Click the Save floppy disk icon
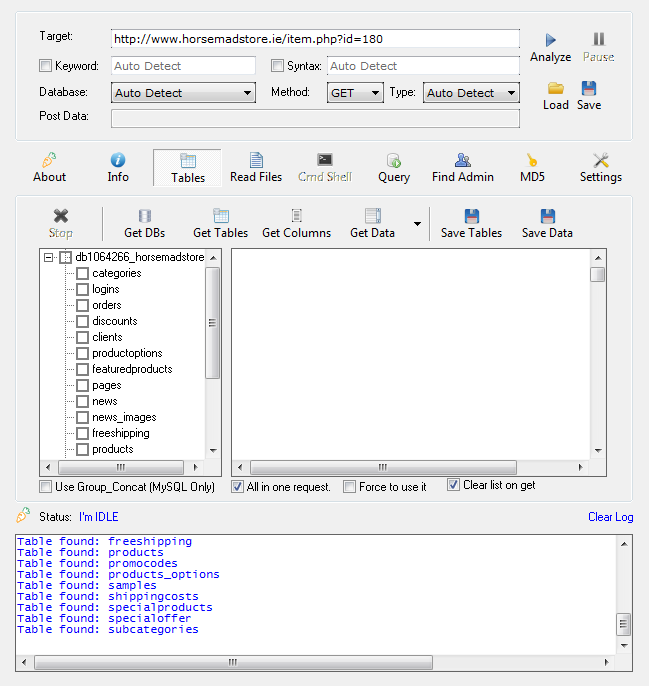 [x=589, y=88]
